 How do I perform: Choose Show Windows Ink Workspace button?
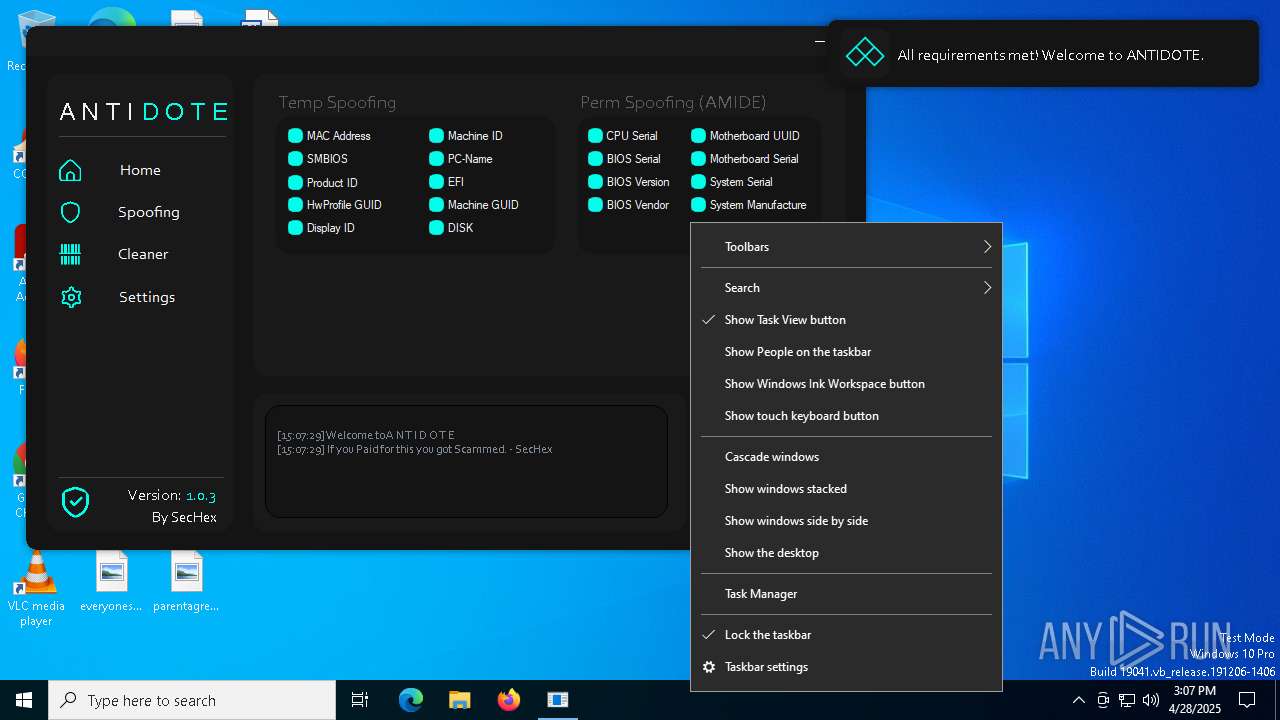tap(846, 384)
